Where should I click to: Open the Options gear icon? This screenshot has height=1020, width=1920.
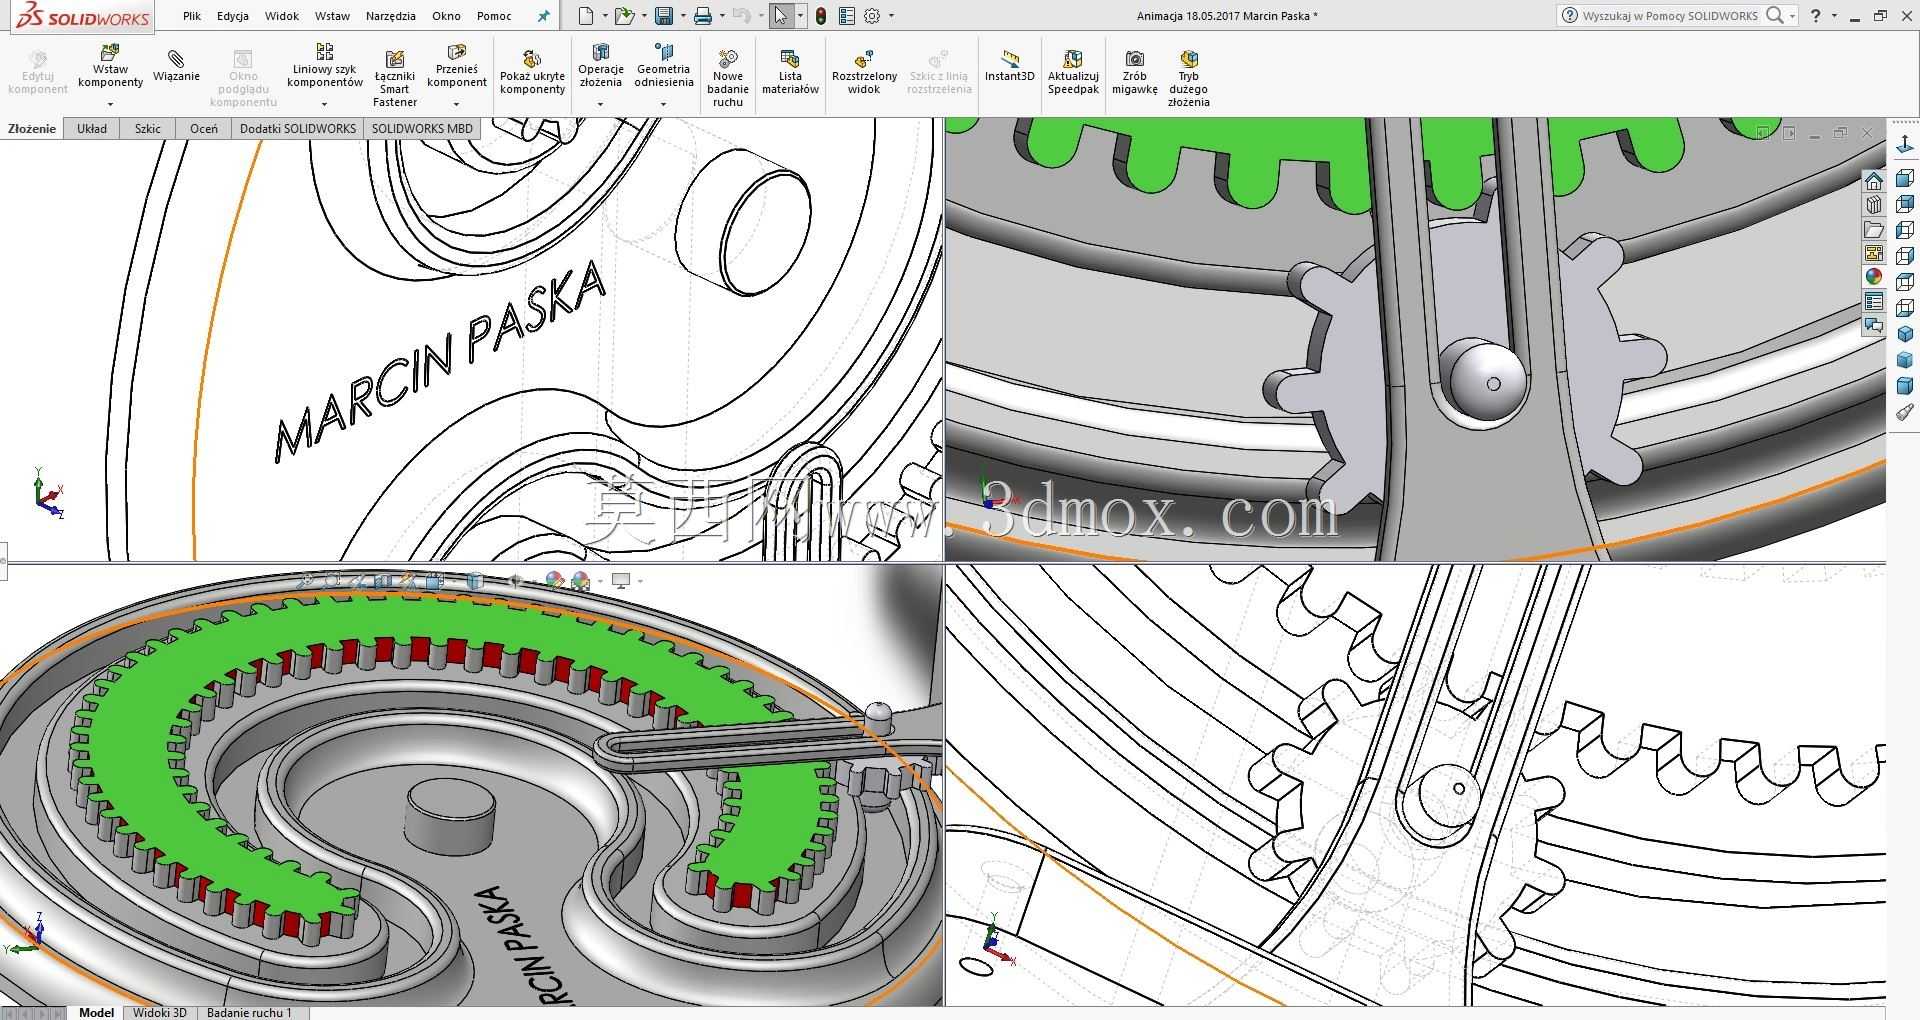point(872,16)
